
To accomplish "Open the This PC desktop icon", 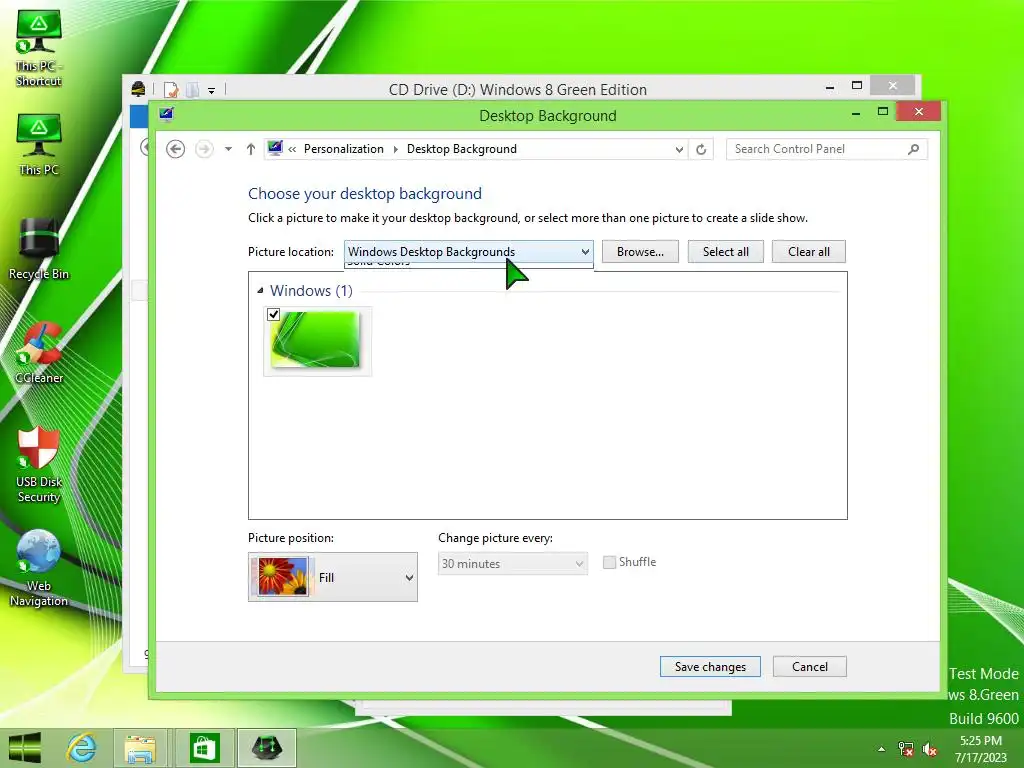I will click(x=39, y=145).
